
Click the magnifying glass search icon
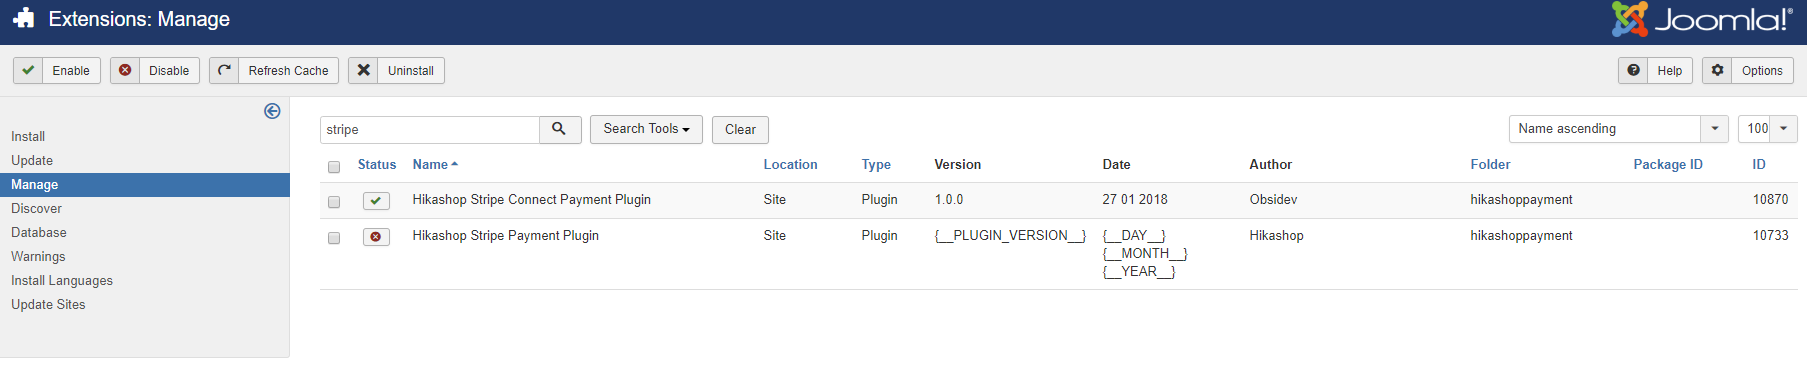[x=560, y=129]
